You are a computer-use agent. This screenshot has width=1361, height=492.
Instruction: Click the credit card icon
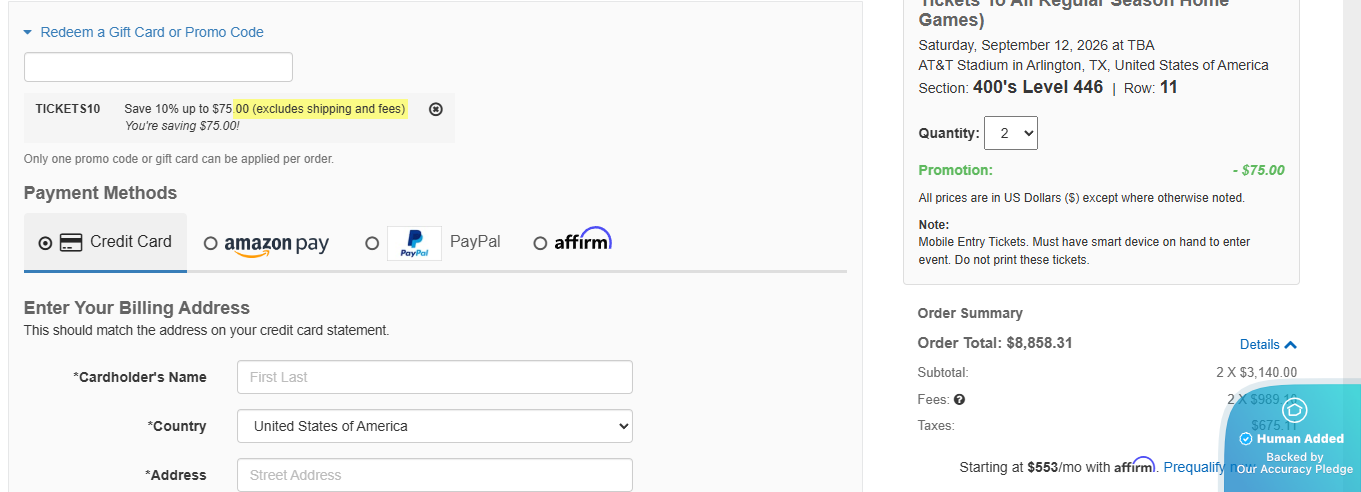pyautogui.click(x=71, y=243)
